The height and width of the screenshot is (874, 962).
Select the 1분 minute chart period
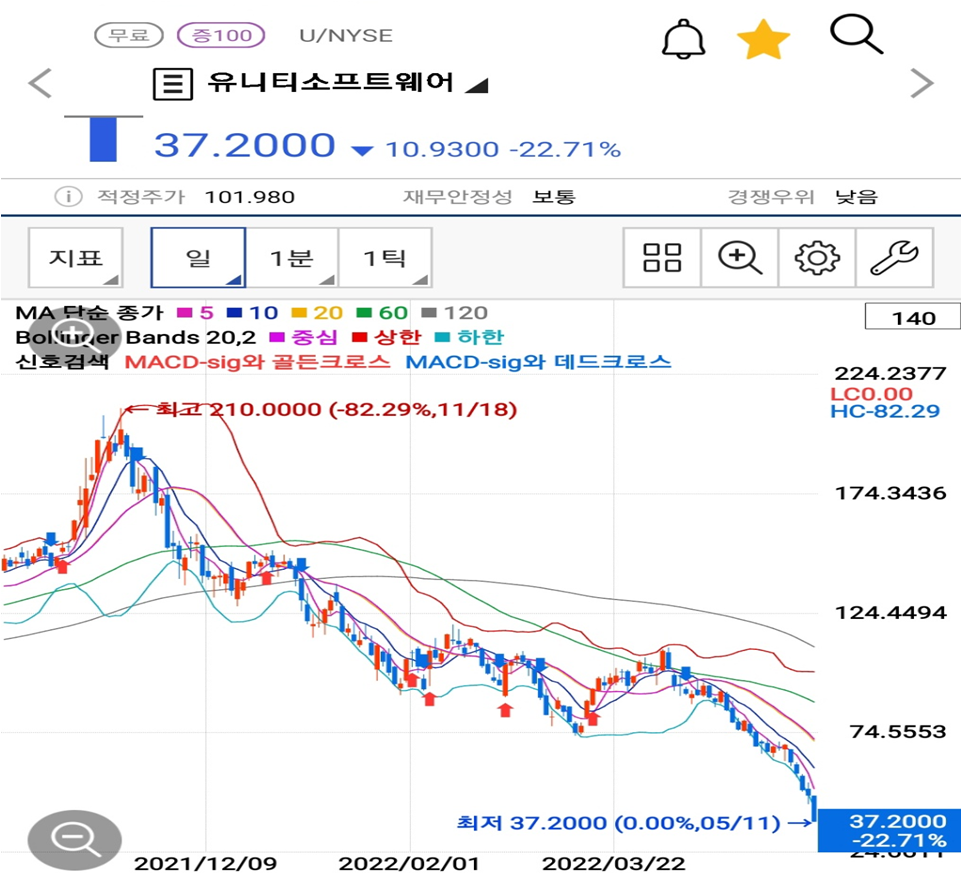[x=292, y=258]
